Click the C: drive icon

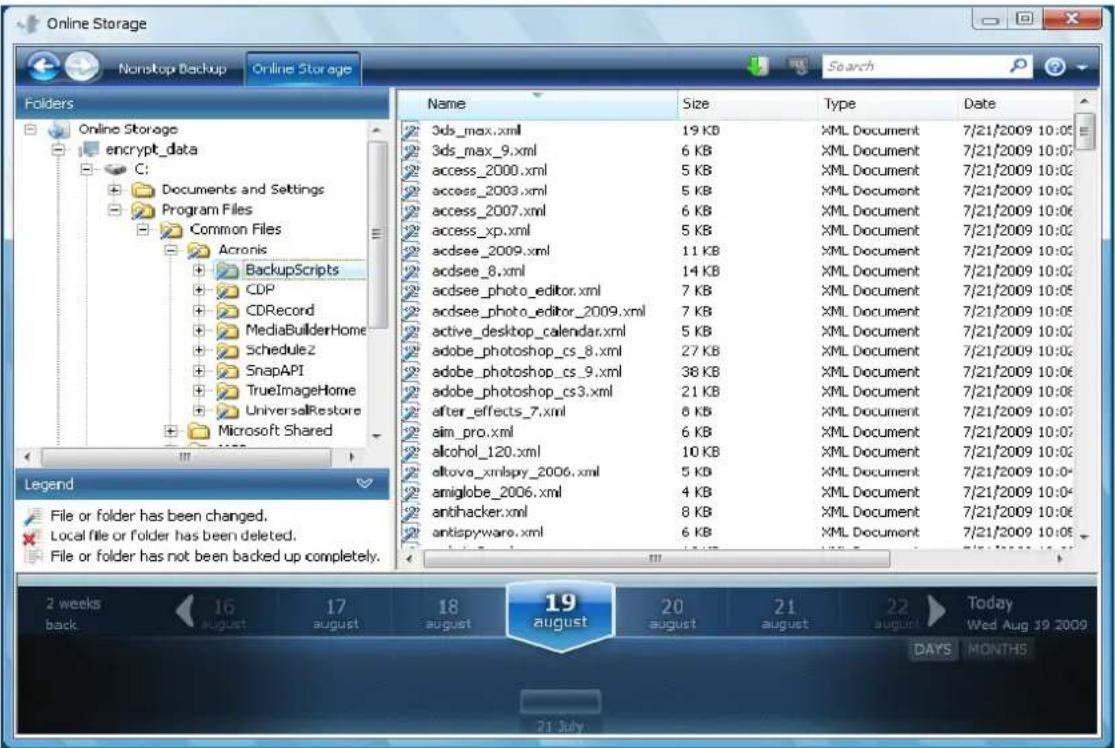coord(115,169)
